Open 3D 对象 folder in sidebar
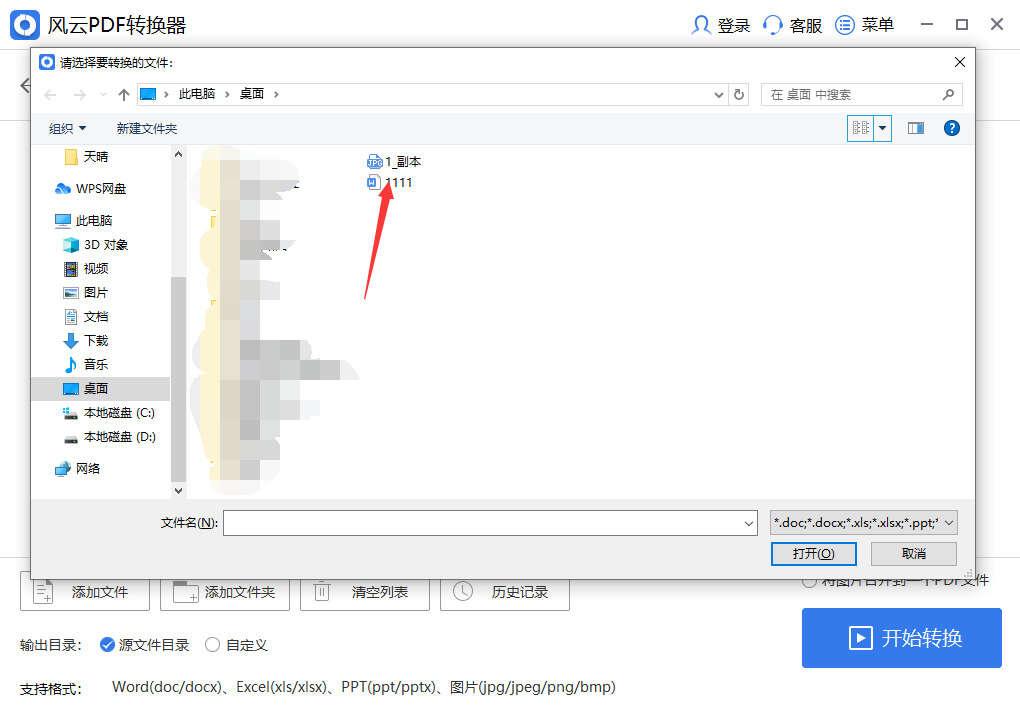This screenshot has width=1020, height=714. coord(96,245)
